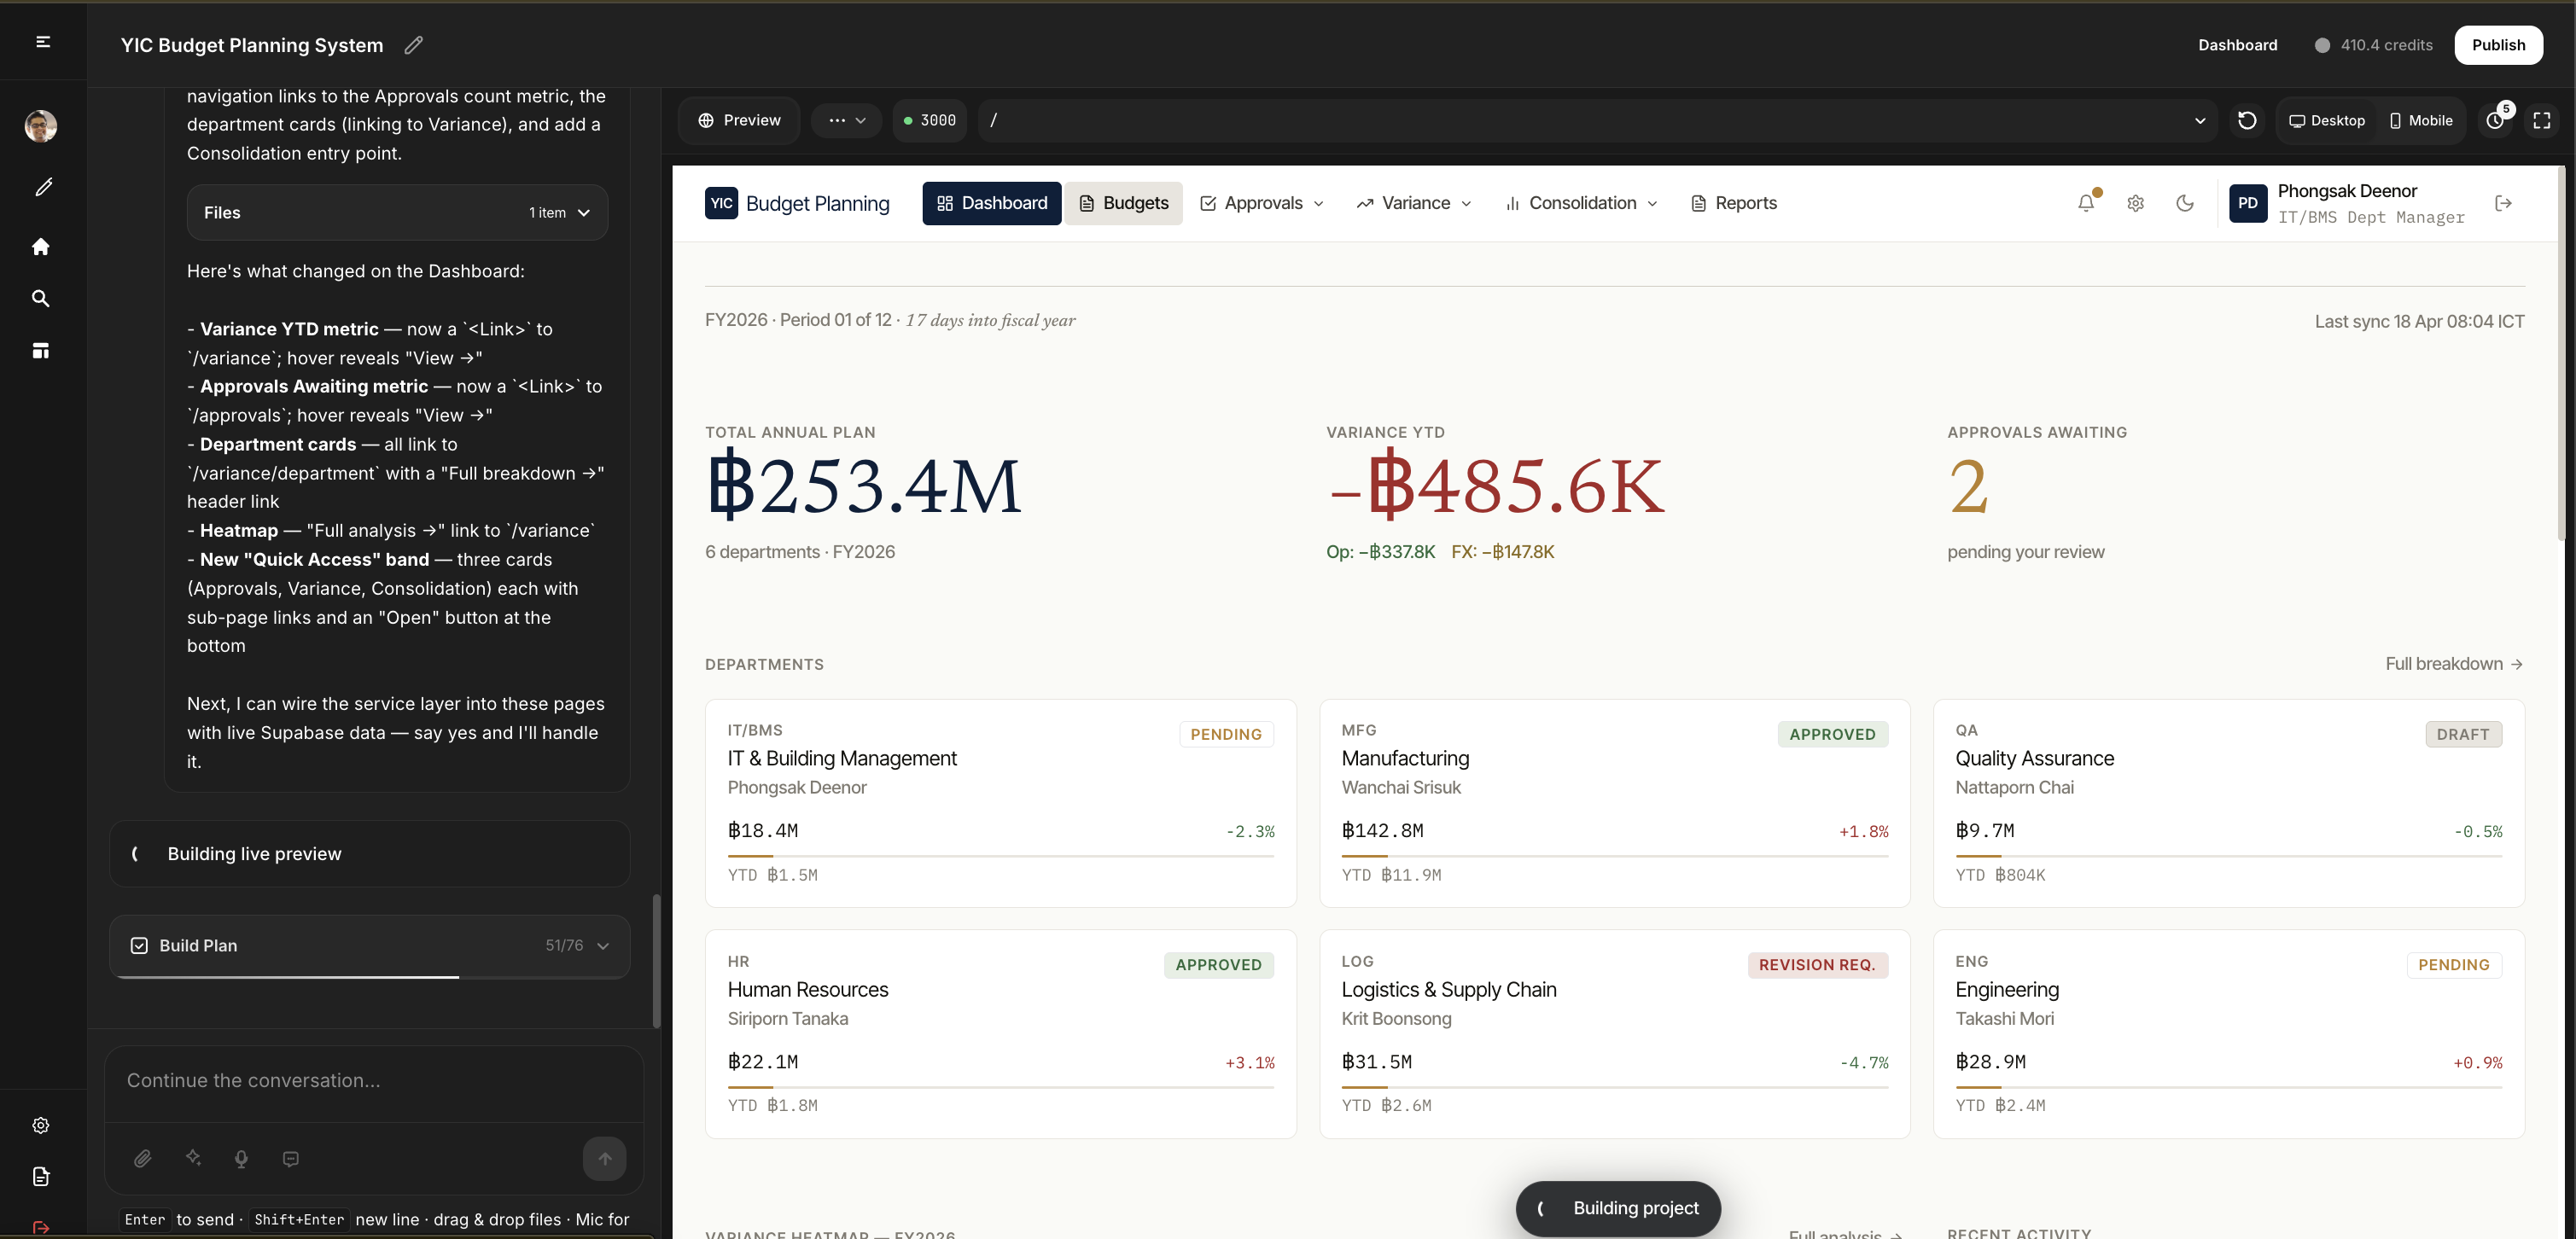Screen dimensions: 2576x1239
Task: Switch preview to Mobile view
Action: click(2420, 120)
